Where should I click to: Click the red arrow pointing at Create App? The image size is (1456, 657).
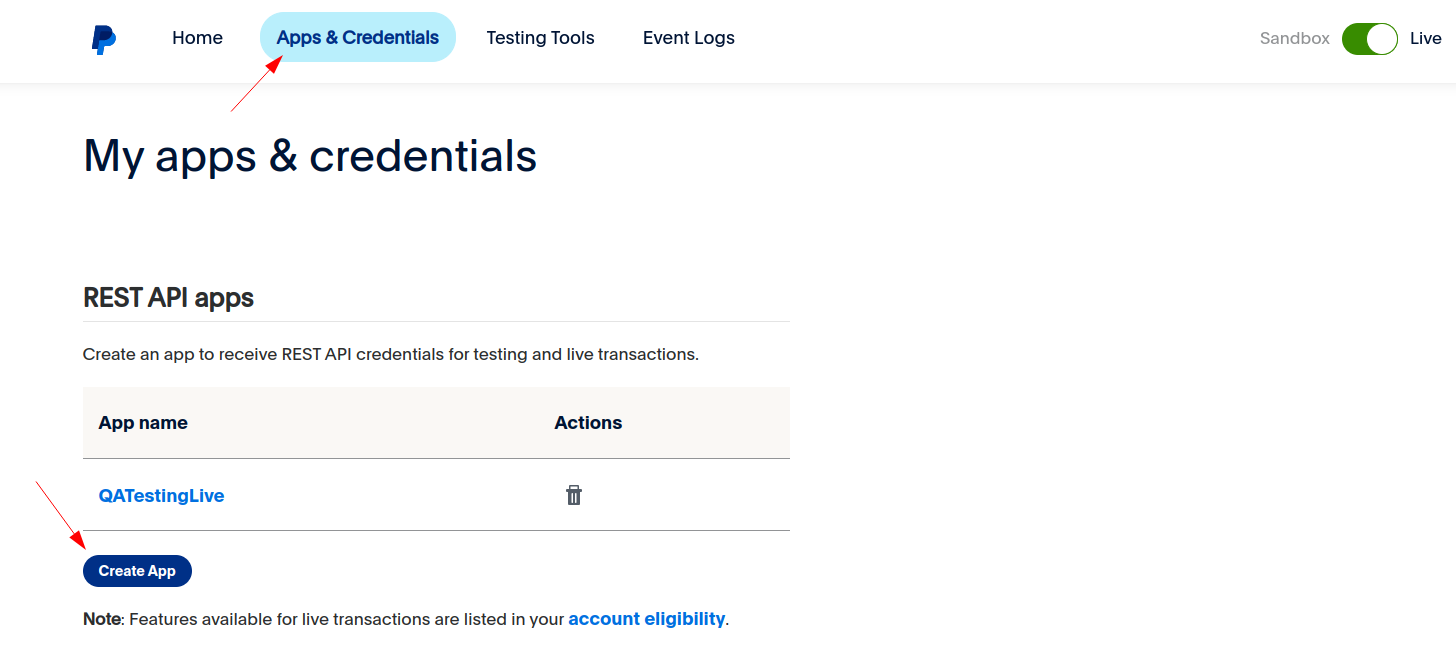(x=61, y=515)
